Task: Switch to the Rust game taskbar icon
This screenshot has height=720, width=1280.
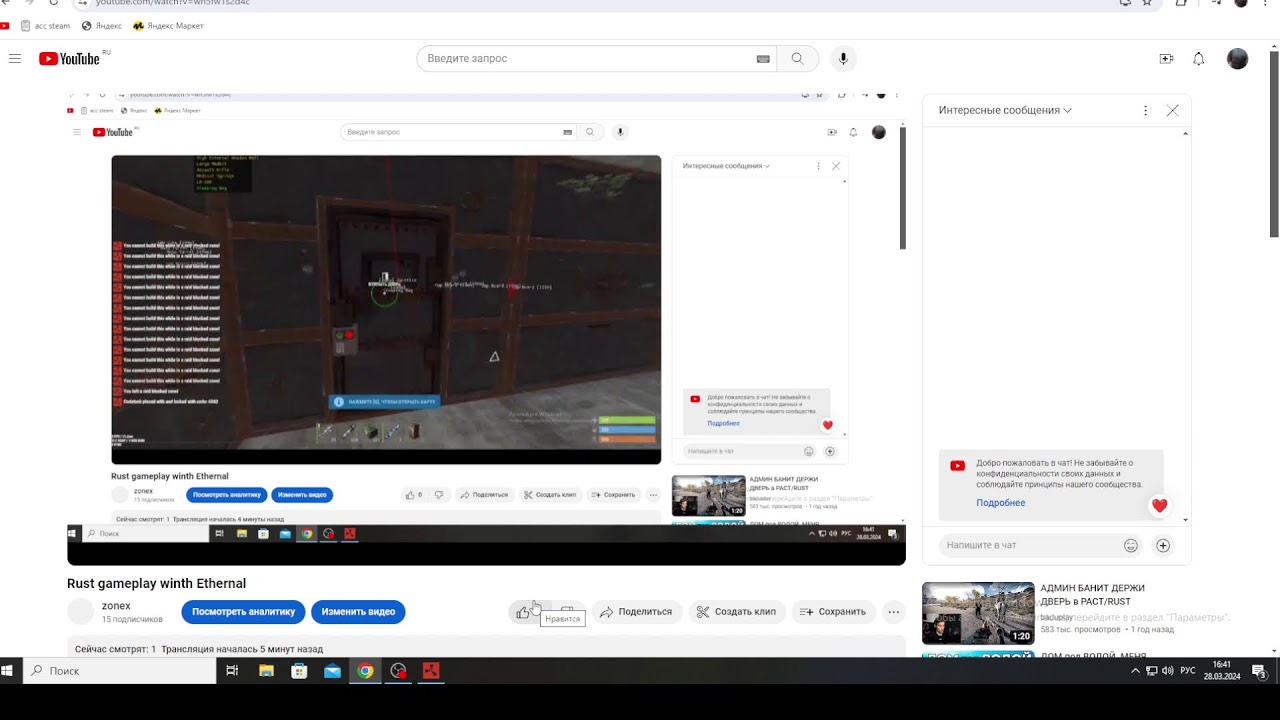Action: pyautogui.click(x=431, y=671)
